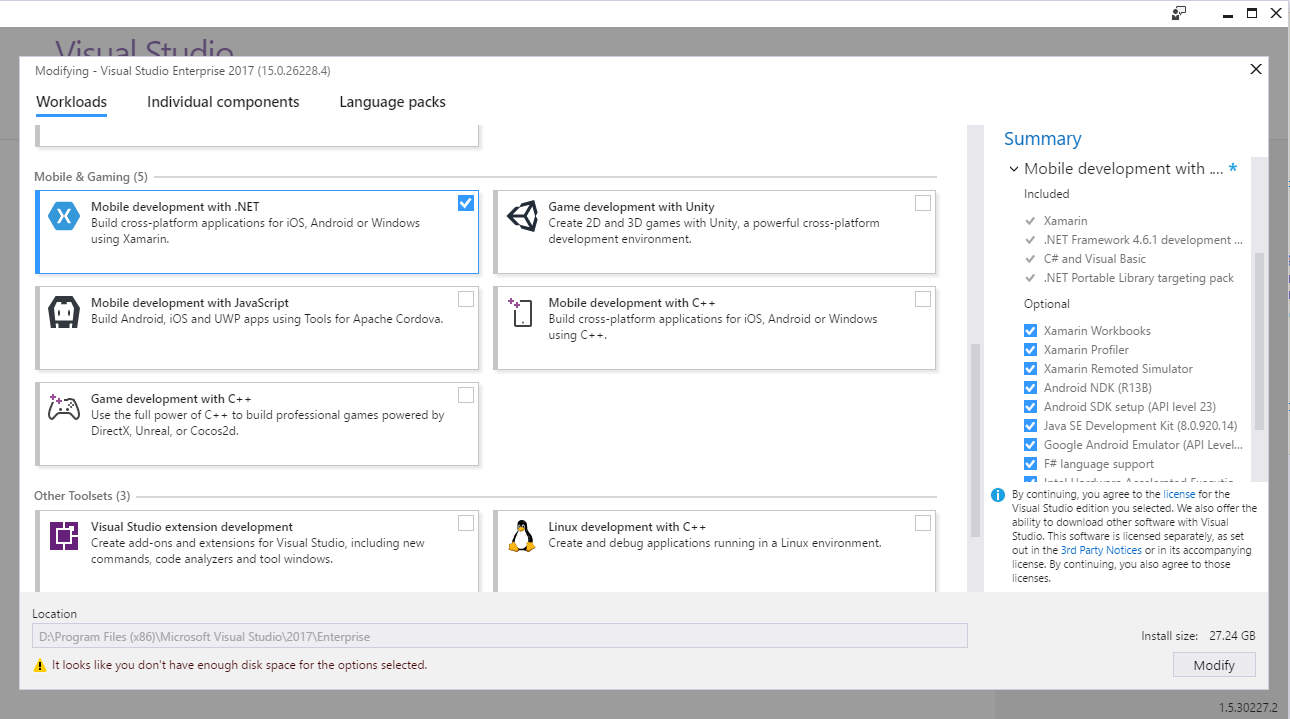Uncheck Android SDK setup (API level 23)
Image resolution: width=1290 pixels, height=719 pixels.
point(1031,407)
